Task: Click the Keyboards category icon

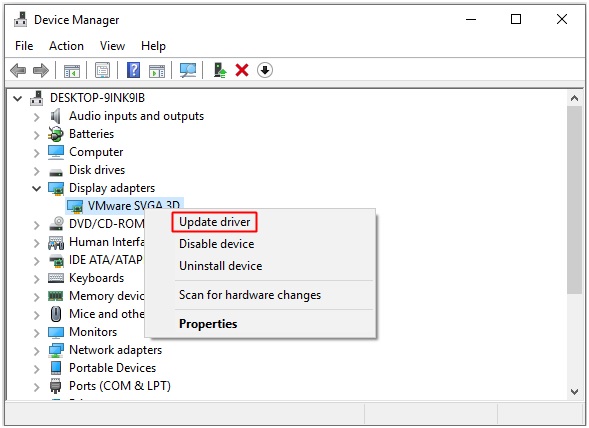Action: click(x=56, y=278)
